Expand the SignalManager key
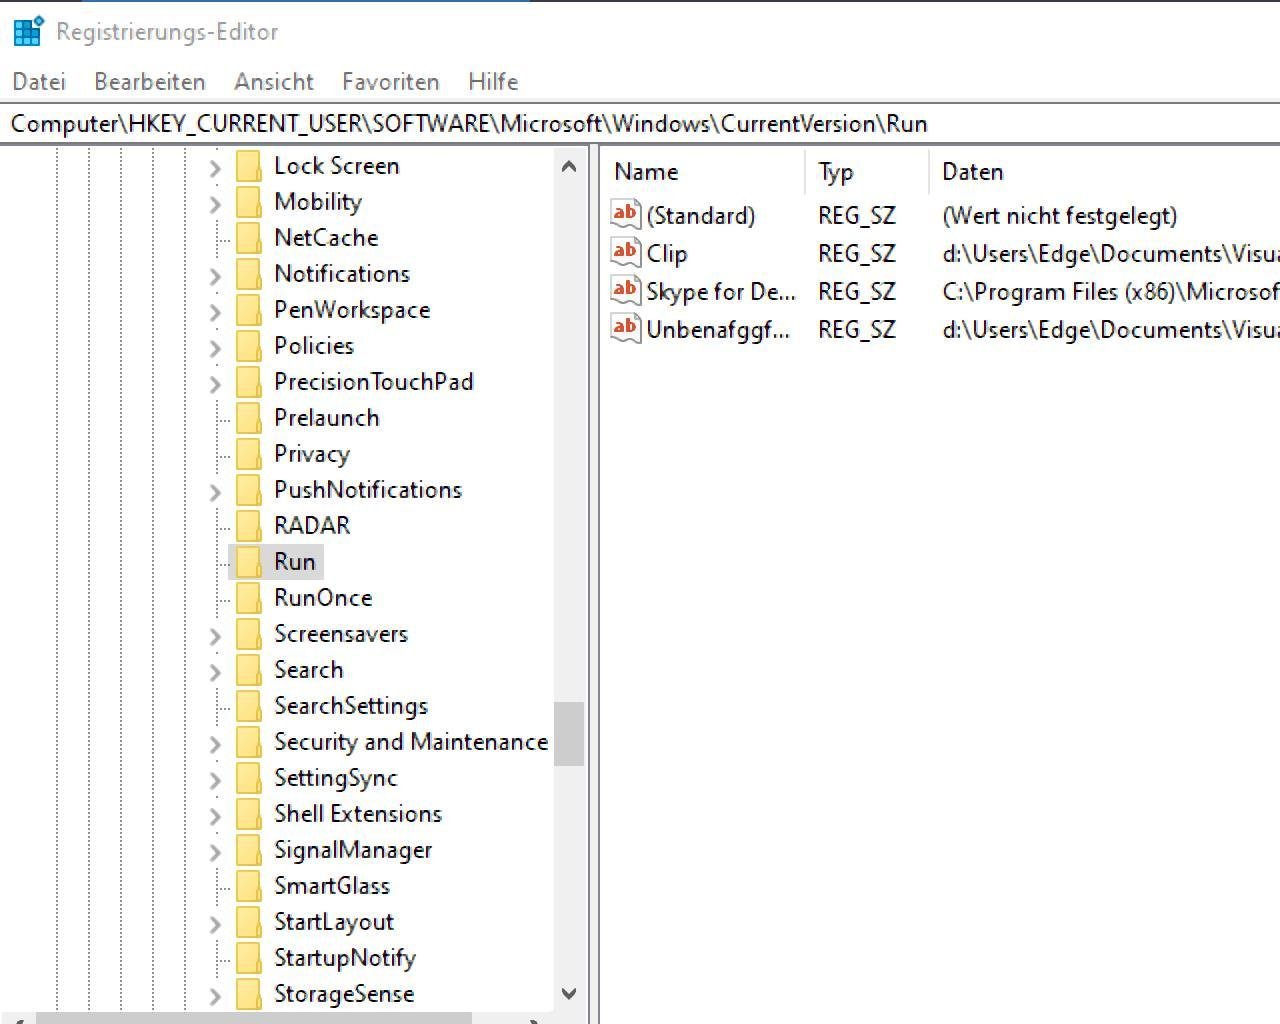The width and height of the screenshot is (1280, 1024). click(x=215, y=852)
